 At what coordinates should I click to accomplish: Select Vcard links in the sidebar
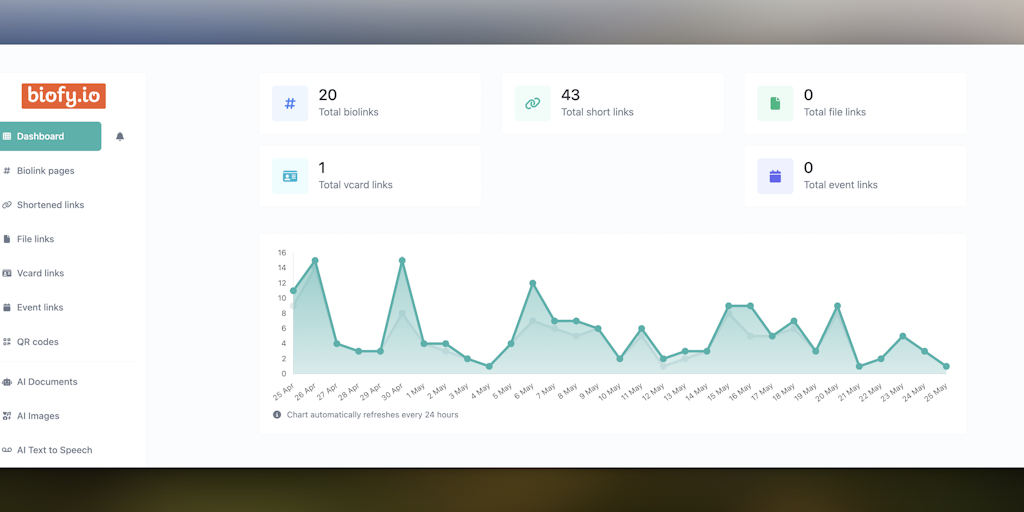(x=40, y=273)
